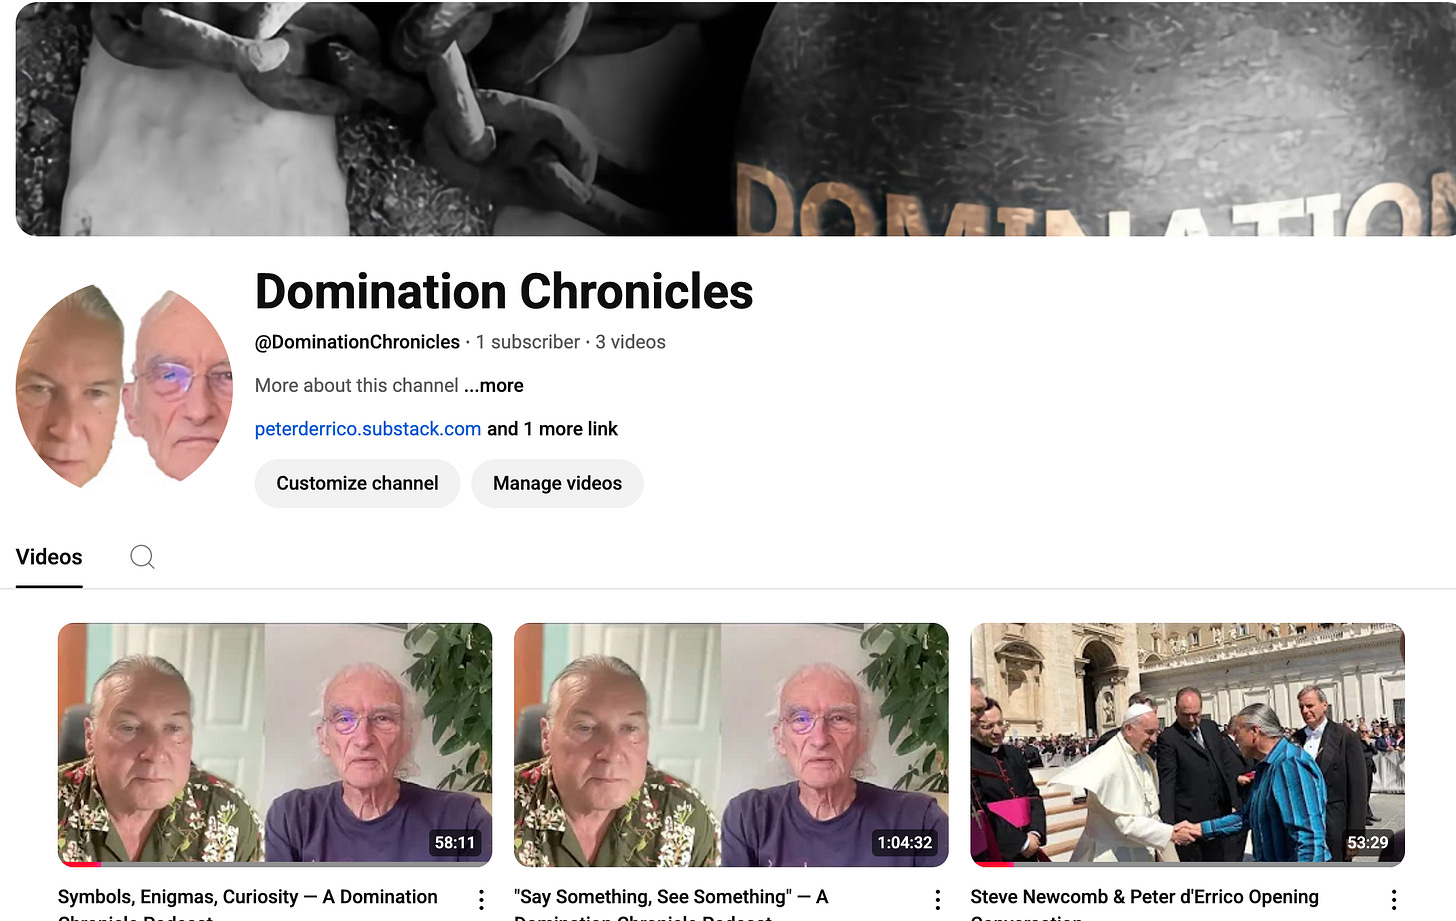Select the Videos tab
This screenshot has width=1456, height=921.
click(49, 557)
